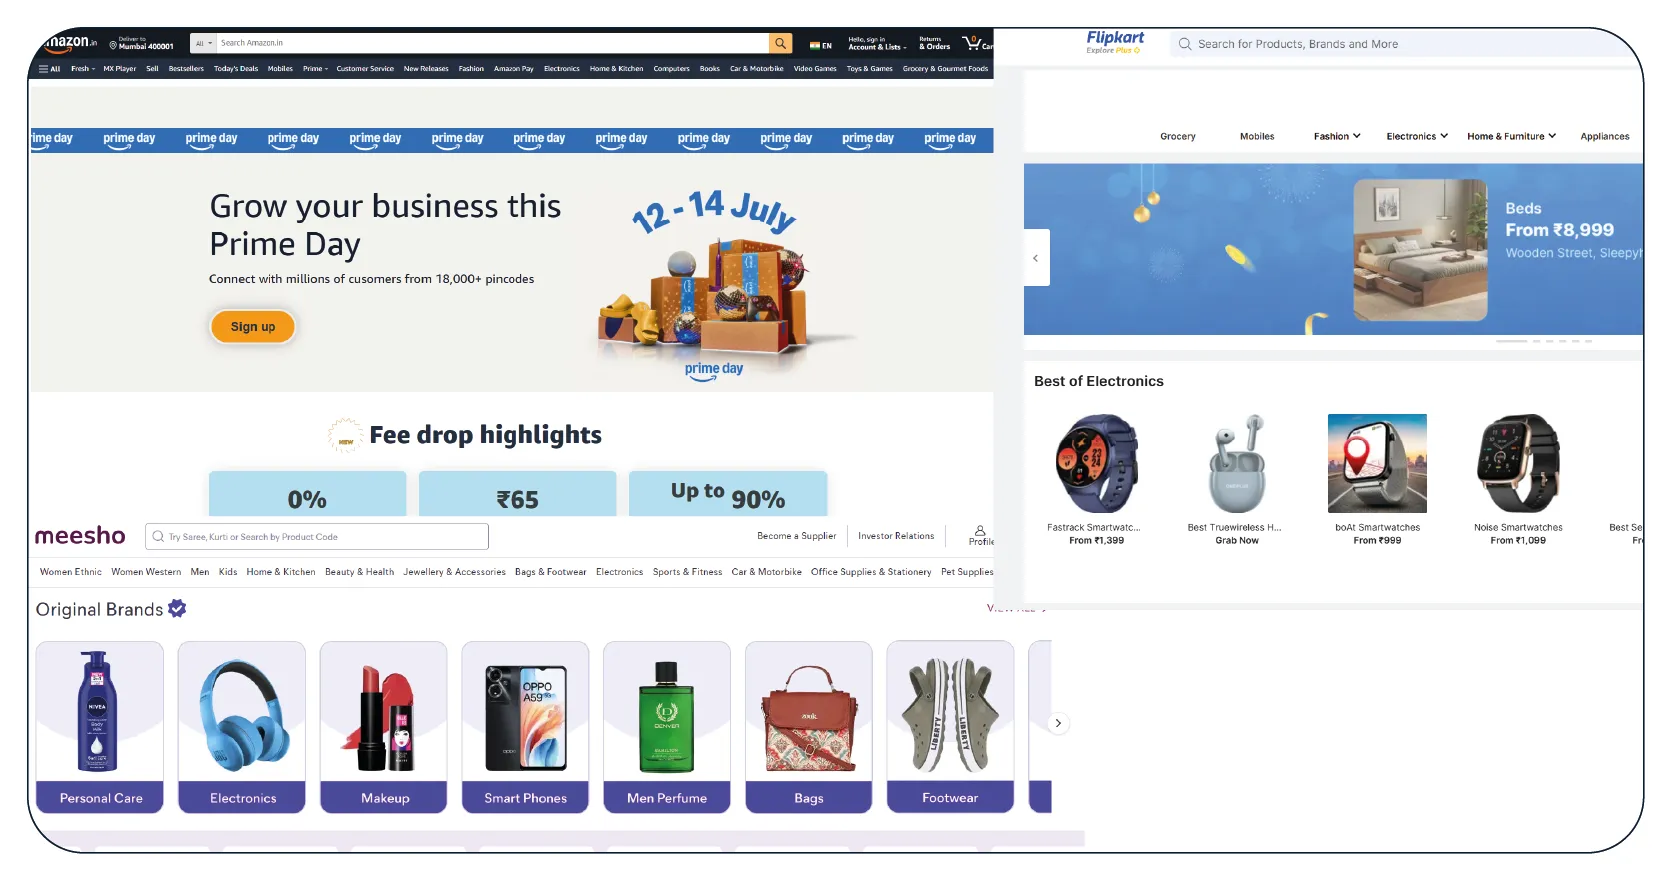Click the Meesho product search field
Screen dimensions: 1673x881
point(317,537)
